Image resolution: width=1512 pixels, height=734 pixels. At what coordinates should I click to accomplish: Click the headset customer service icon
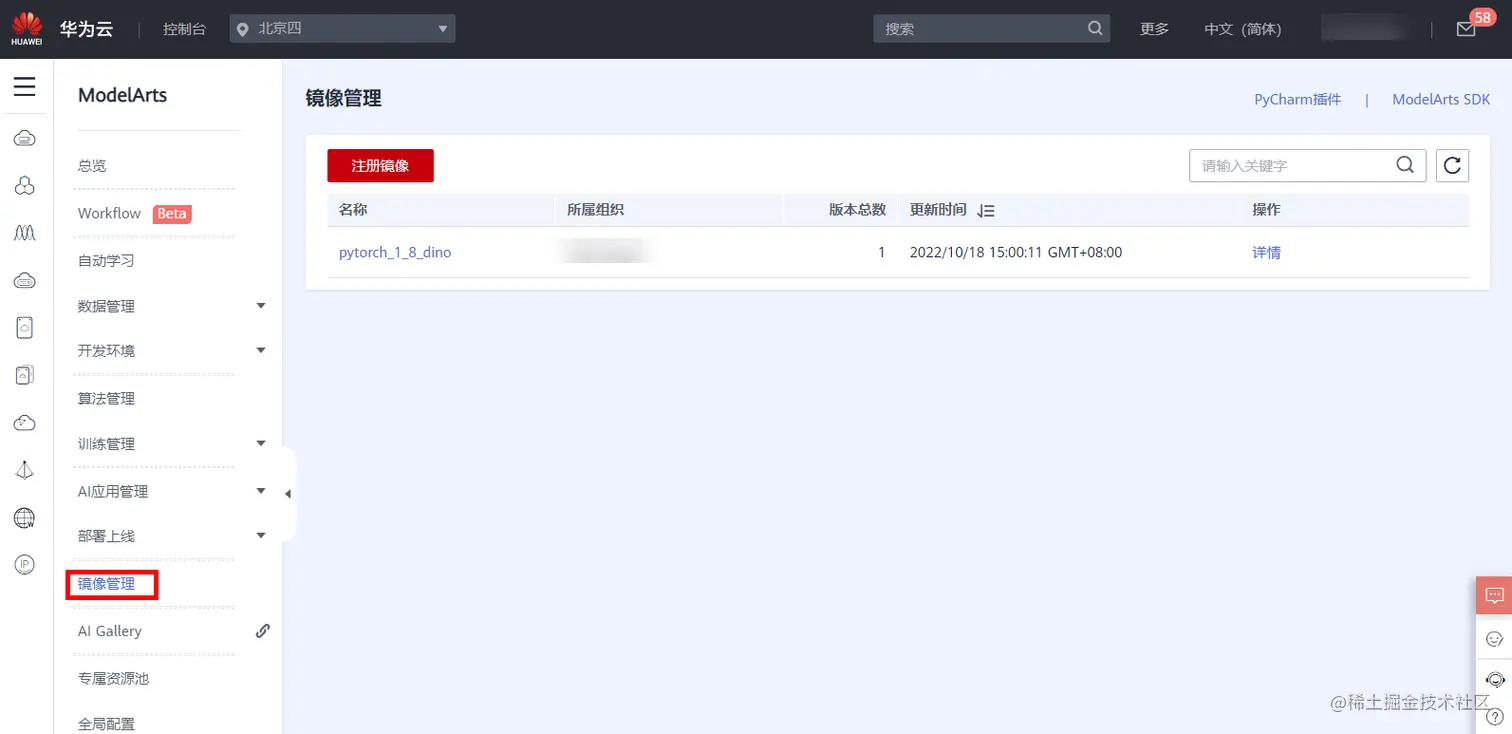[x=1495, y=679]
